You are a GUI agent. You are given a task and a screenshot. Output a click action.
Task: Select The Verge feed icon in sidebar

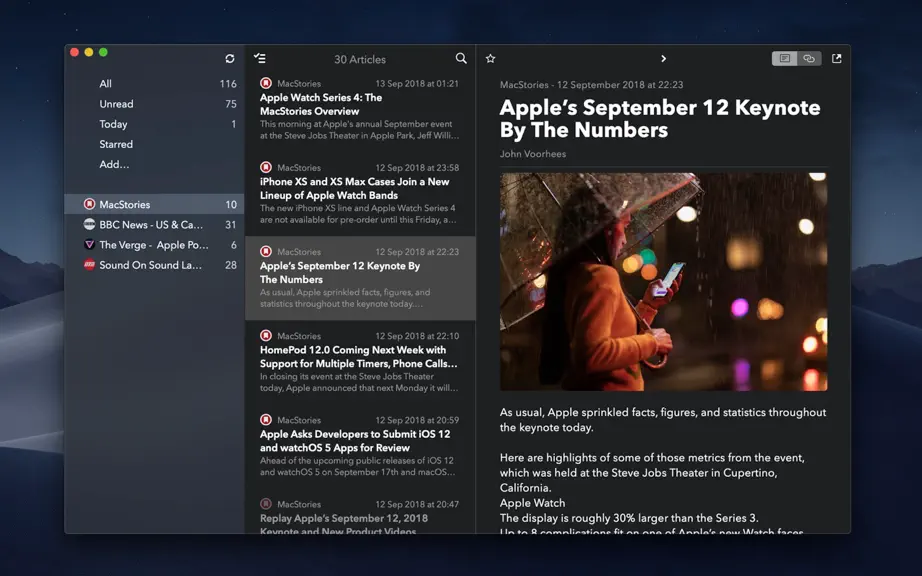point(89,245)
